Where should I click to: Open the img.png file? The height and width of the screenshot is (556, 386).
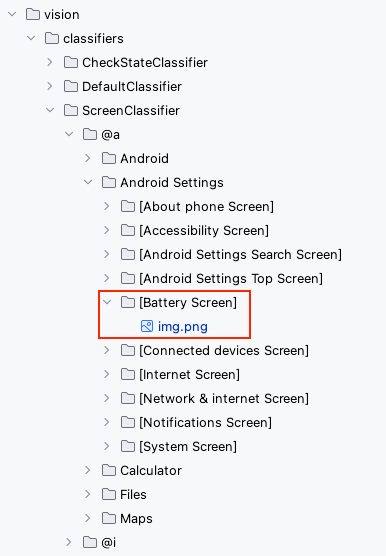click(183, 327)
